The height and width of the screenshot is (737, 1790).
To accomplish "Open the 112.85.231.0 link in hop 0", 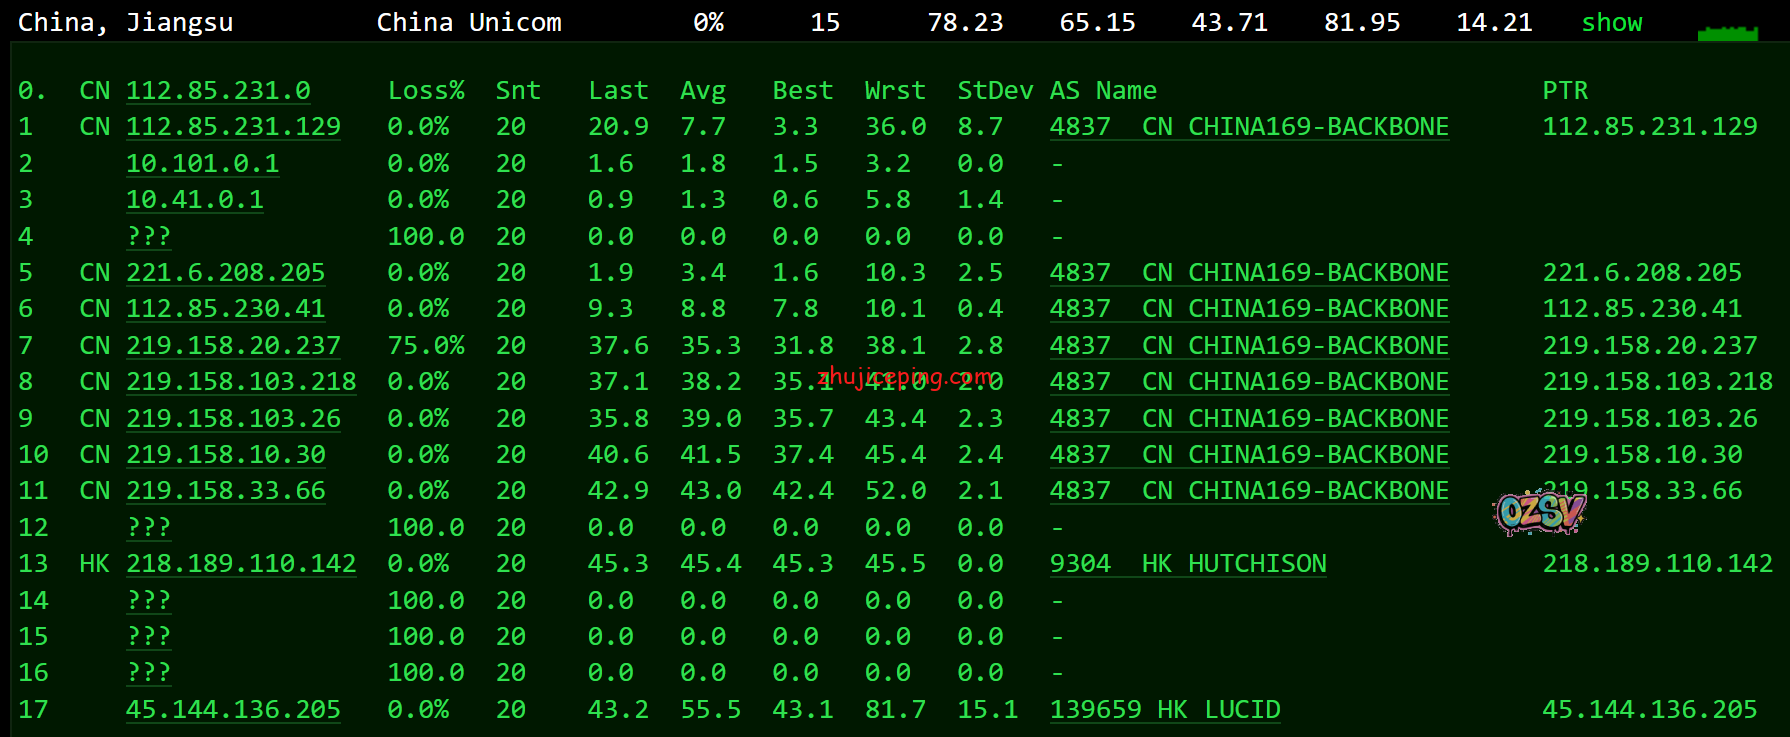I will [218, 91].
